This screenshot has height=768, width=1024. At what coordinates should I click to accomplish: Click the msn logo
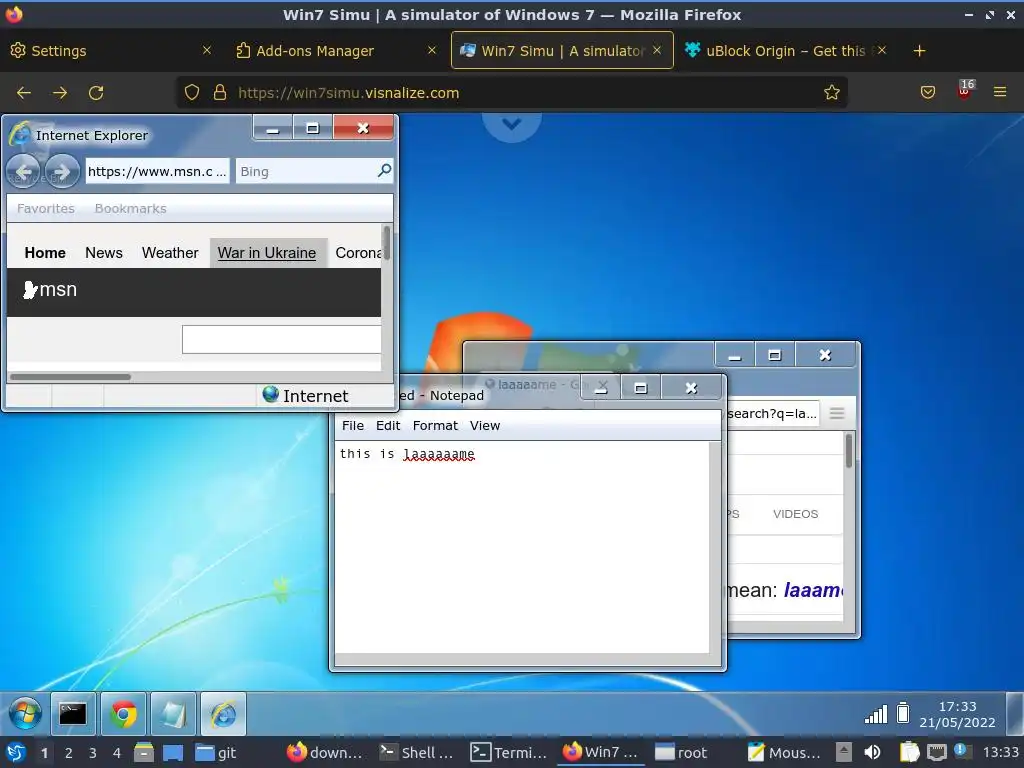50,290
